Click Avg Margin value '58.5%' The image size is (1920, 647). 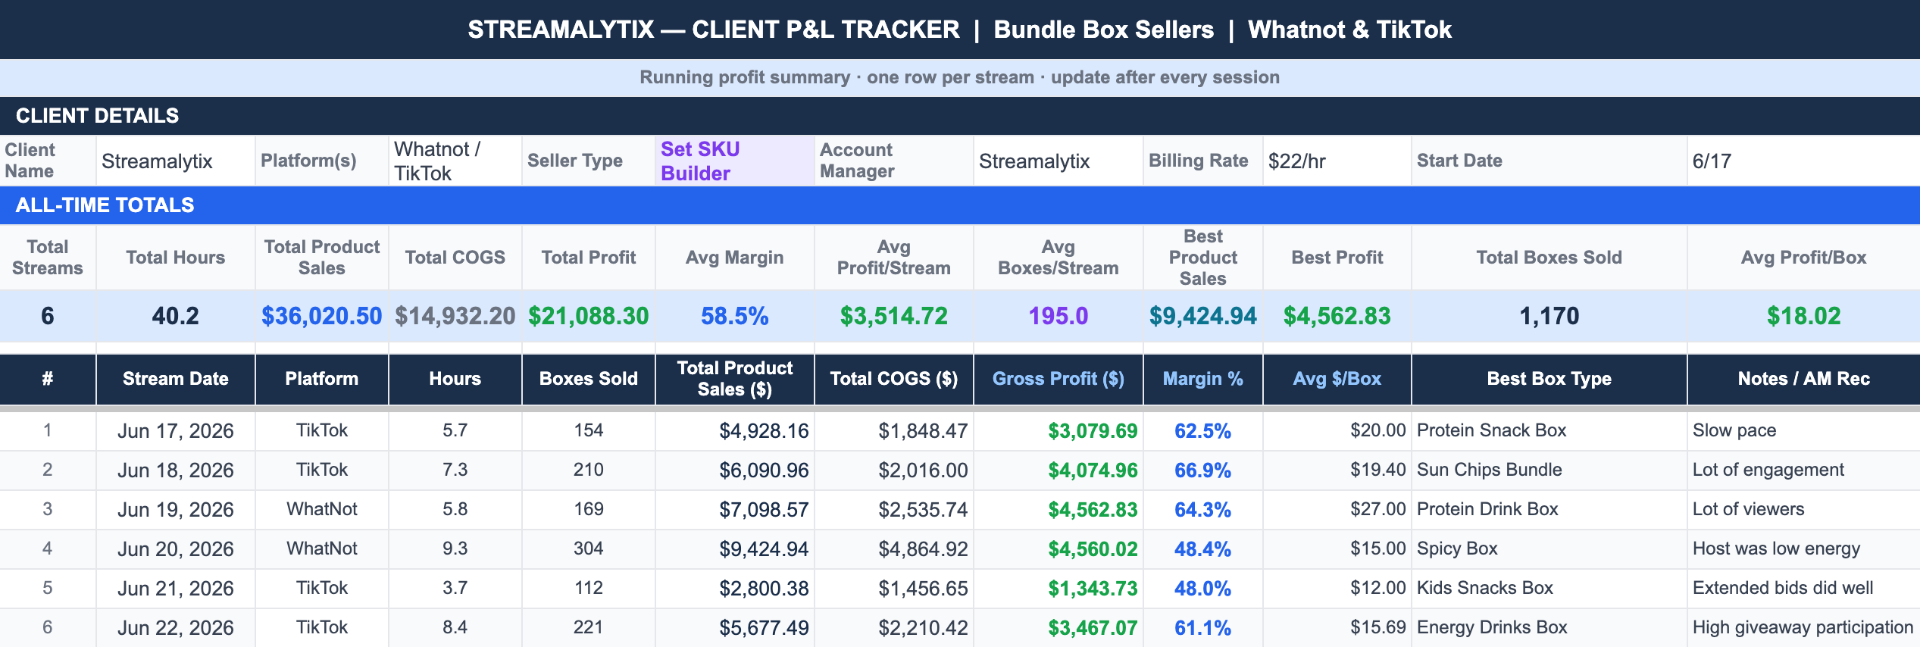(735, 316)
